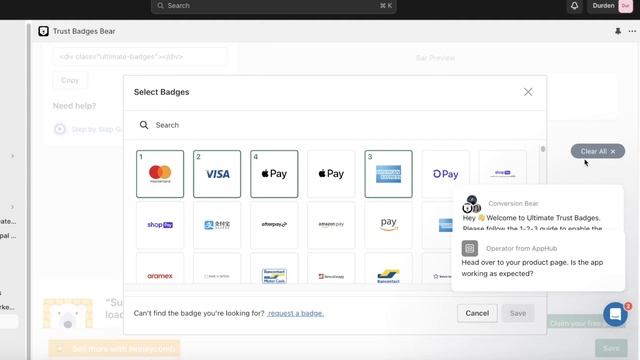Click the badge Search field

click(x=335, y=125)
